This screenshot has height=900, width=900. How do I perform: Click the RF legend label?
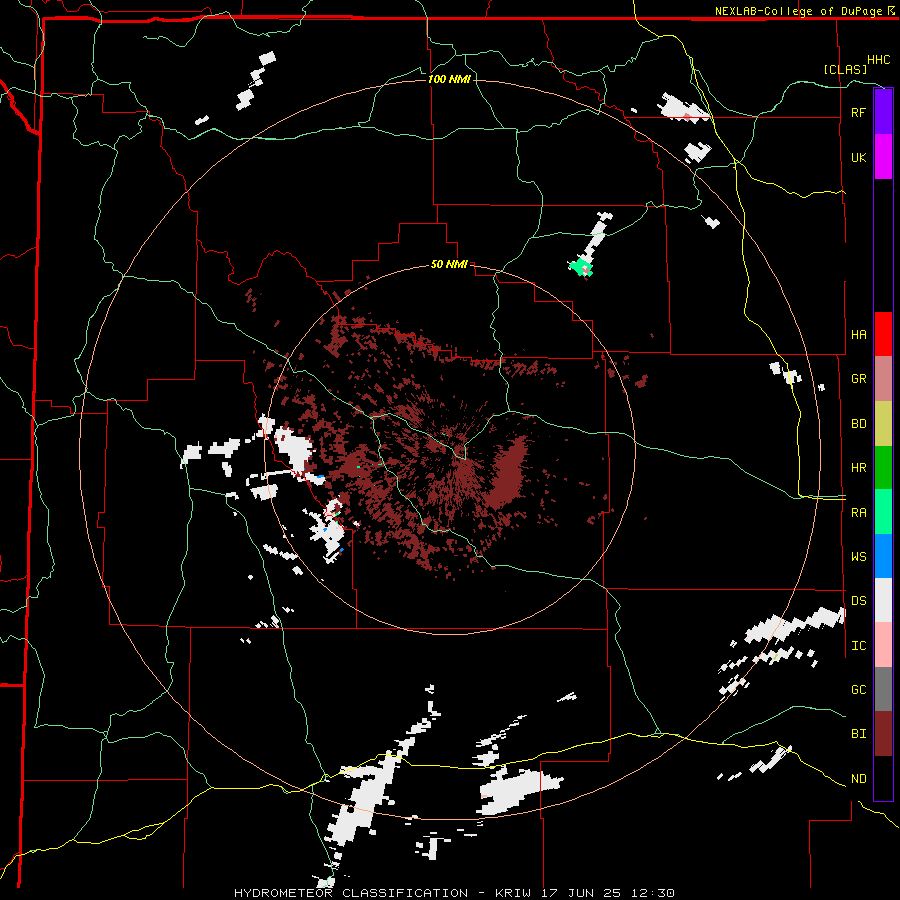click(858, 112)
